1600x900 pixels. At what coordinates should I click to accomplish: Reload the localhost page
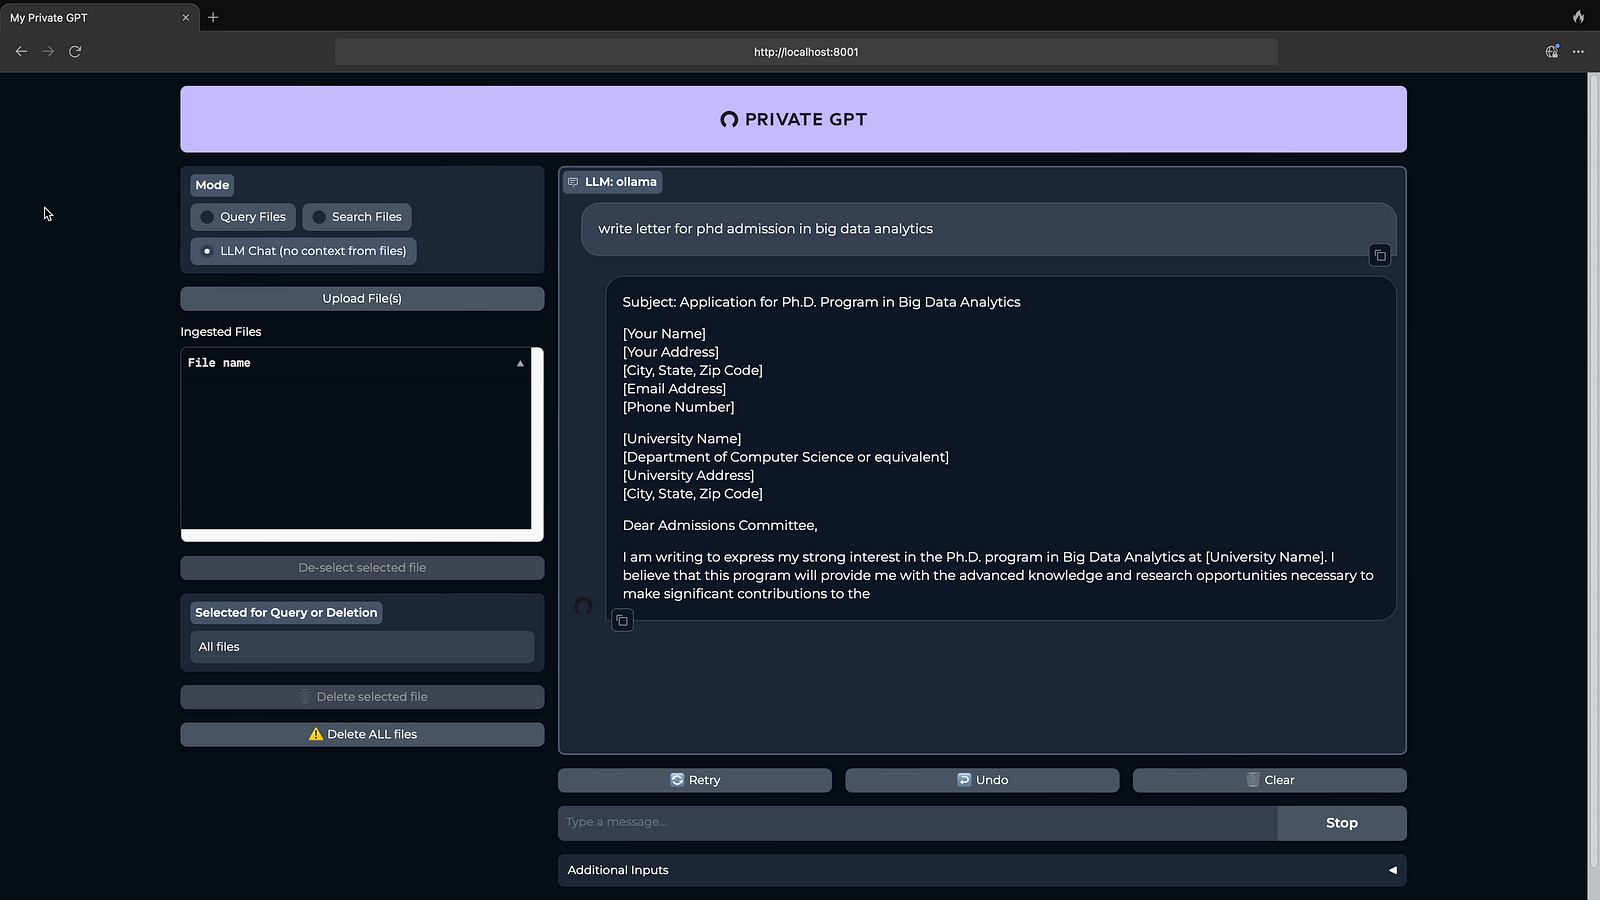(x=75, y=51)
